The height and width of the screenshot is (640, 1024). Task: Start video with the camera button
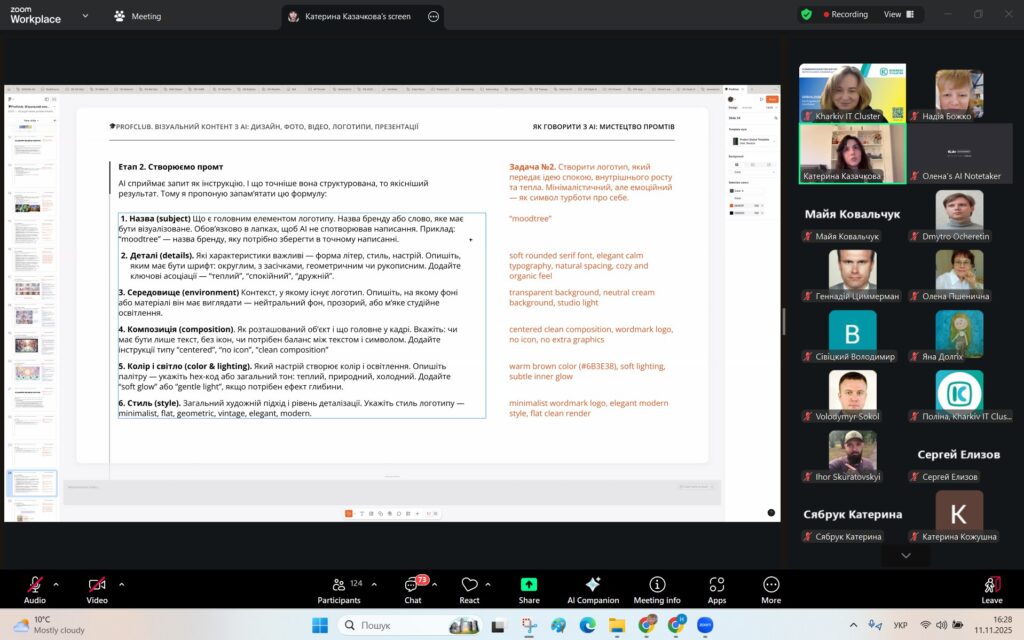tap(97, 585)
